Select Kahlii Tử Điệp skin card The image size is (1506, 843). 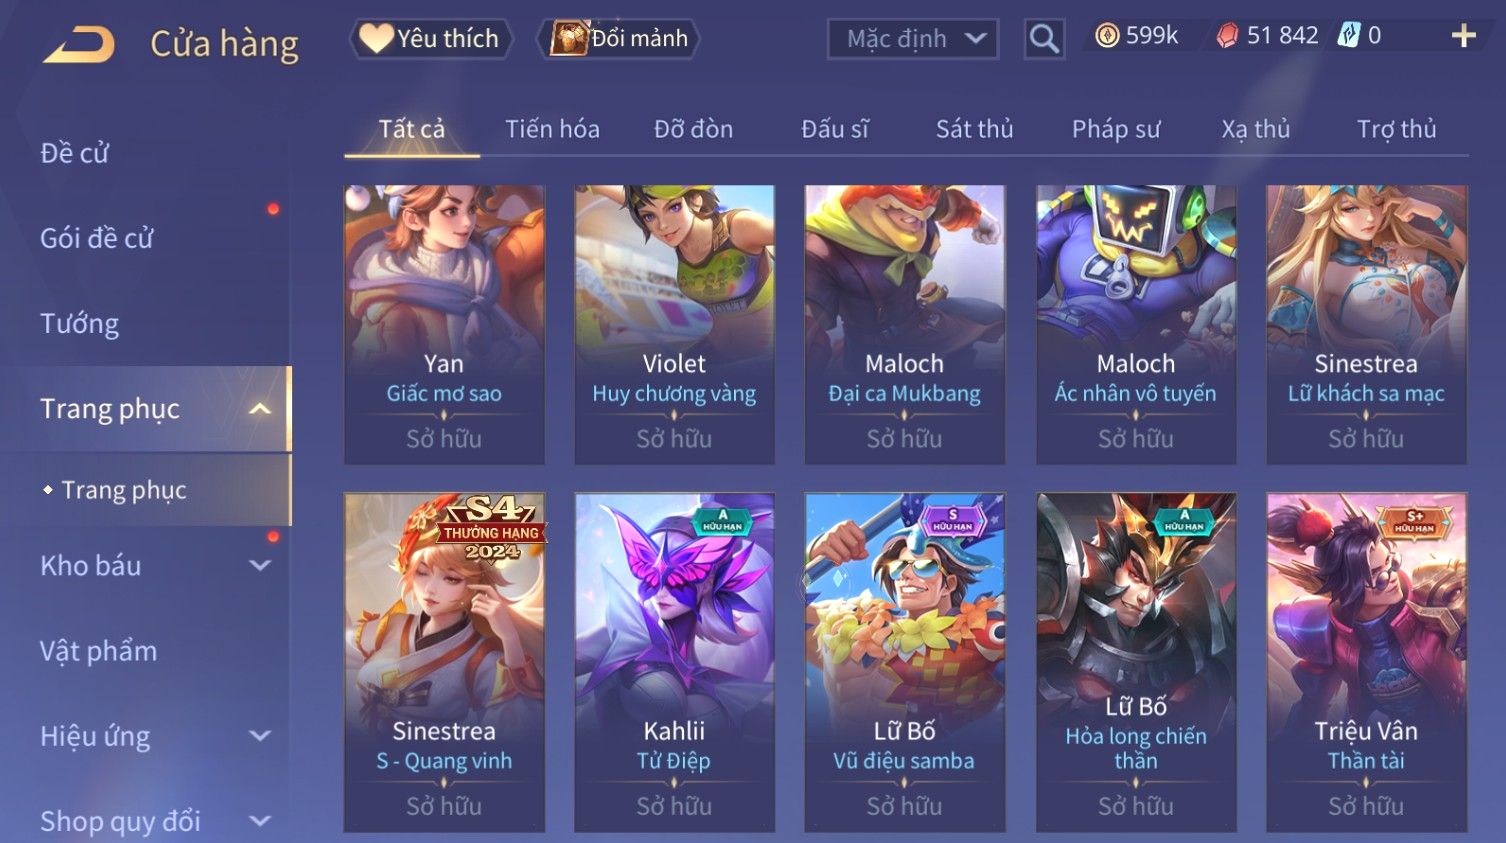(x=674, y=662)
